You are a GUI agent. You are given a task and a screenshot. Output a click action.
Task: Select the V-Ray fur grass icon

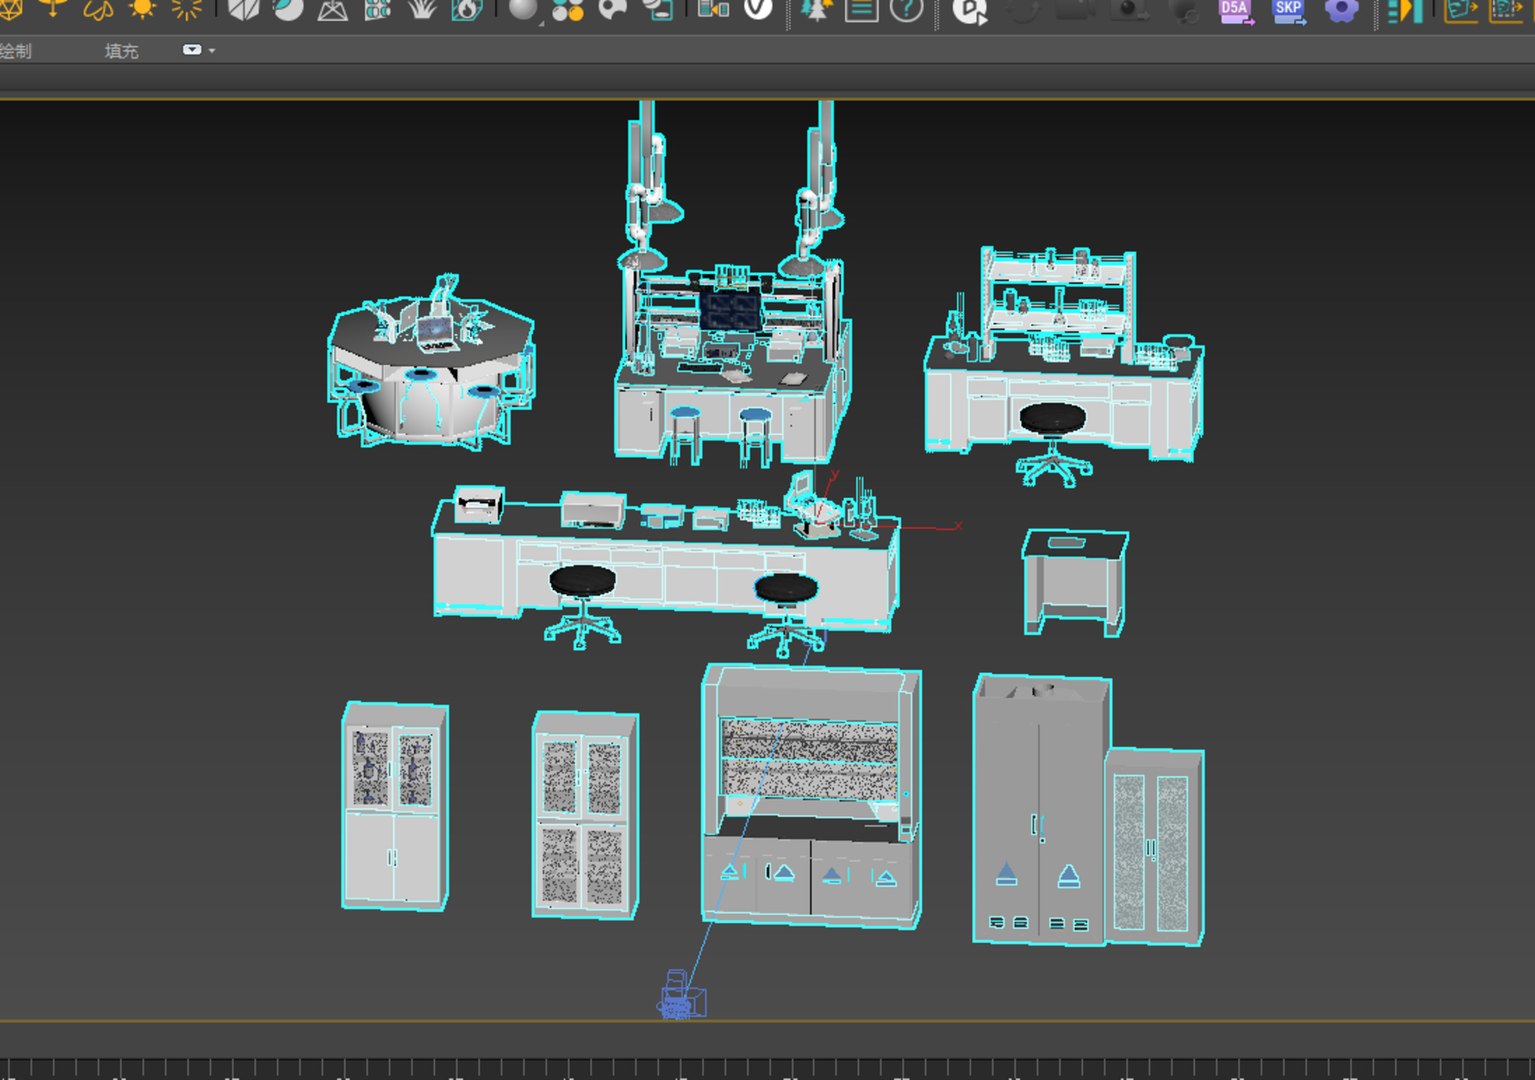pos(422,9)
